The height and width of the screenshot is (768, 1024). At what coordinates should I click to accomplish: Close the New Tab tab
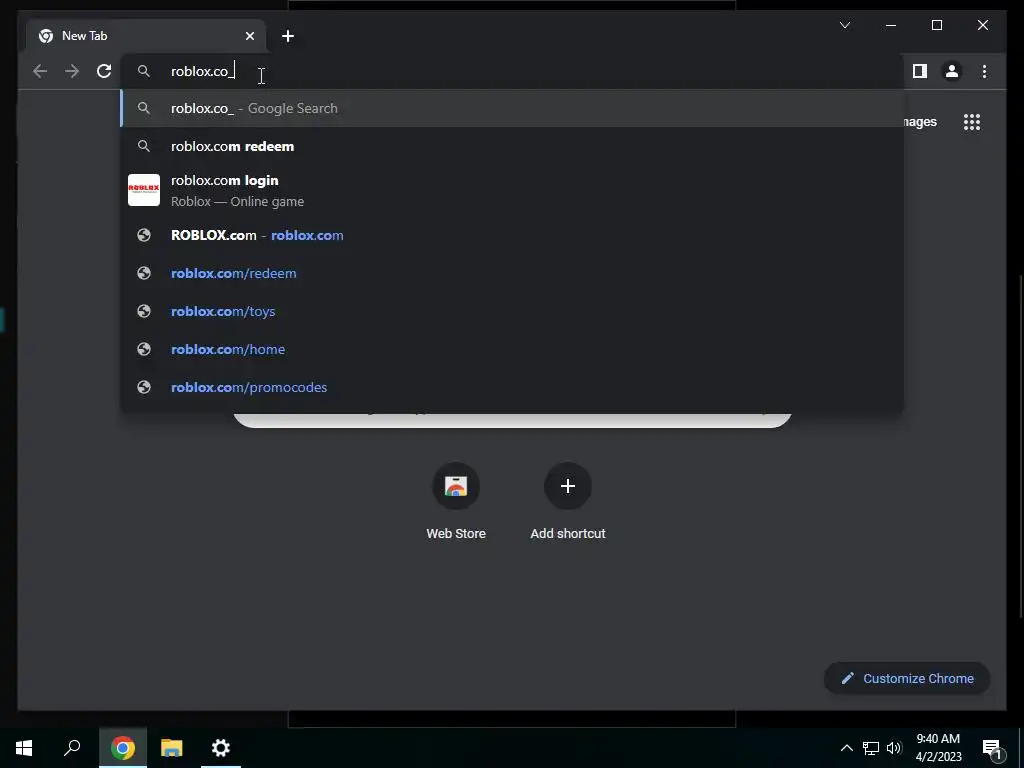point(249,36)
